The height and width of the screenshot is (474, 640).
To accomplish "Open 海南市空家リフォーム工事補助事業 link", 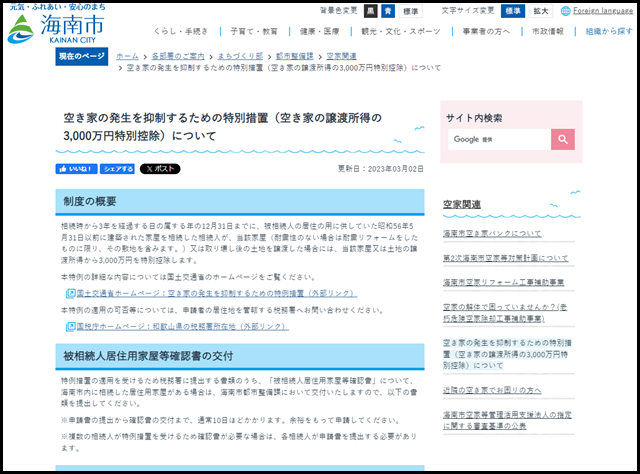I will pyautogui.click(x=503, y=282).
